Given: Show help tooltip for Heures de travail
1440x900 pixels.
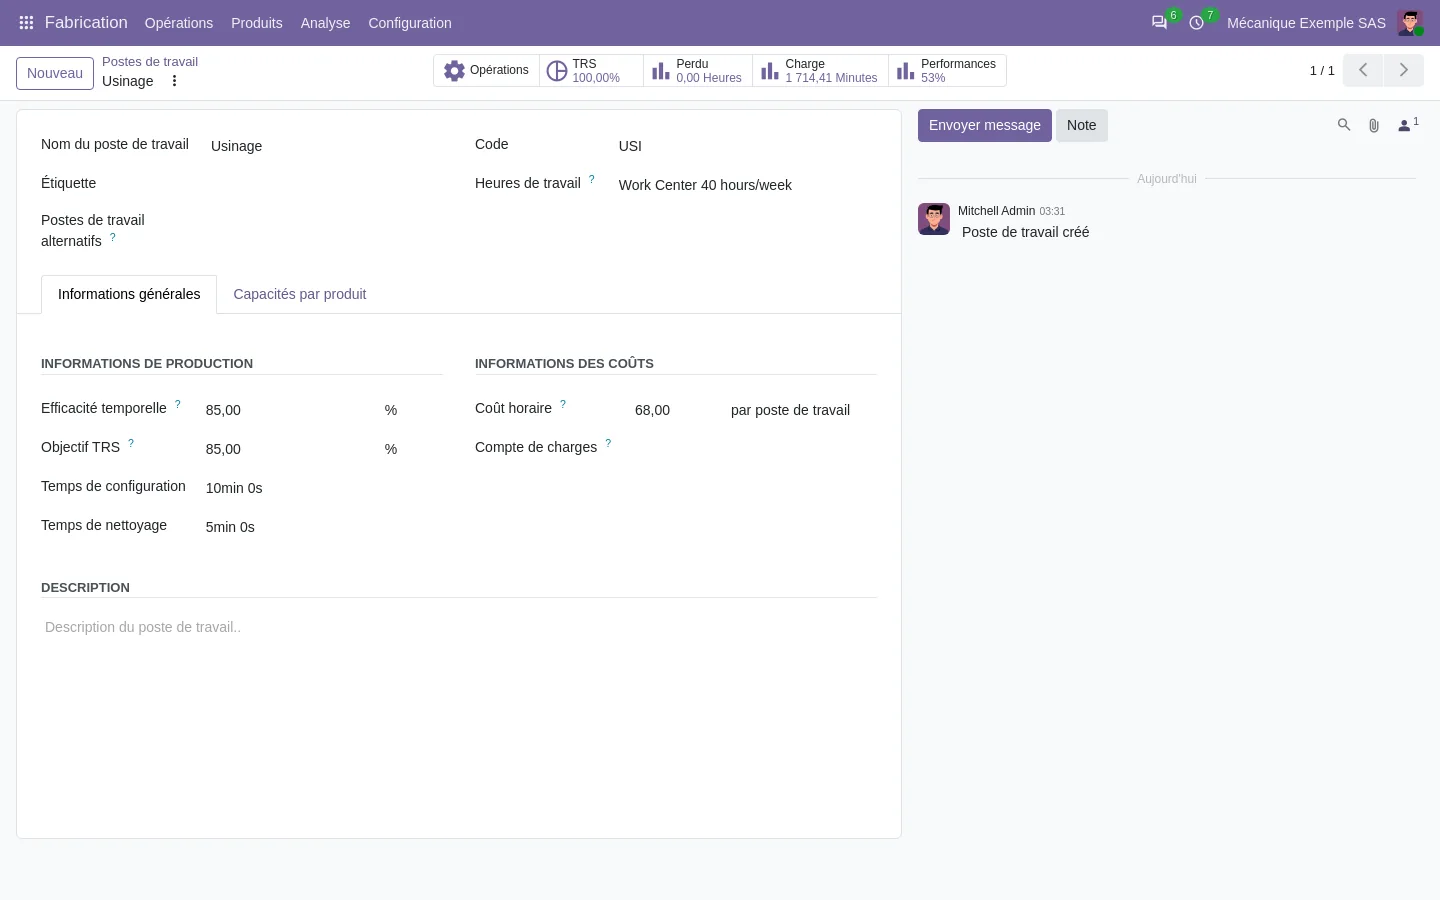Looking at the screenshot, I should 592,179.
